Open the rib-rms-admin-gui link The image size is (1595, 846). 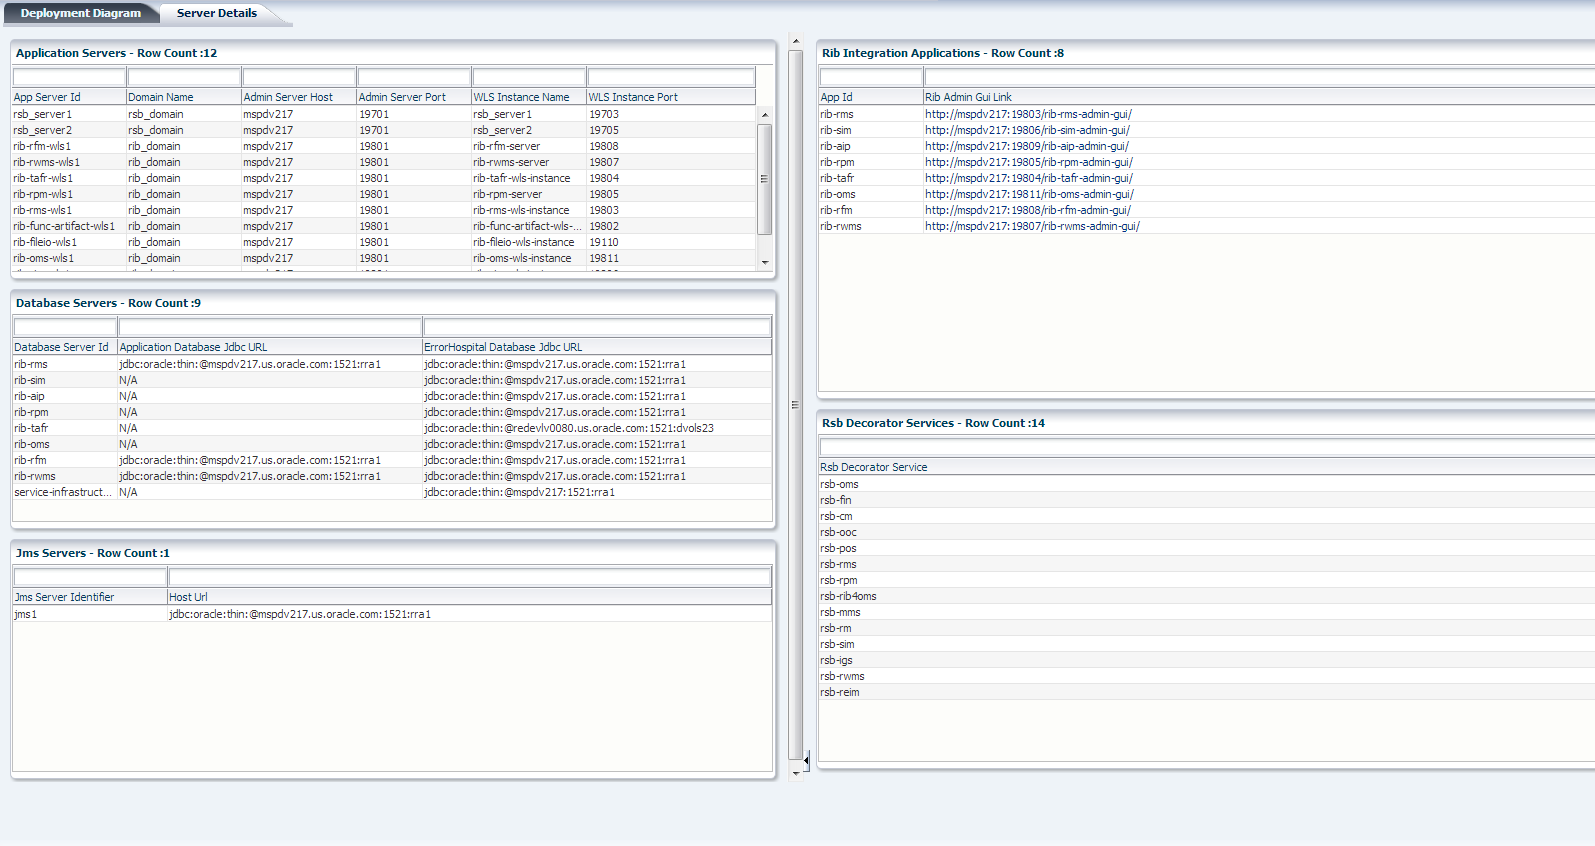coord(1028,114)
